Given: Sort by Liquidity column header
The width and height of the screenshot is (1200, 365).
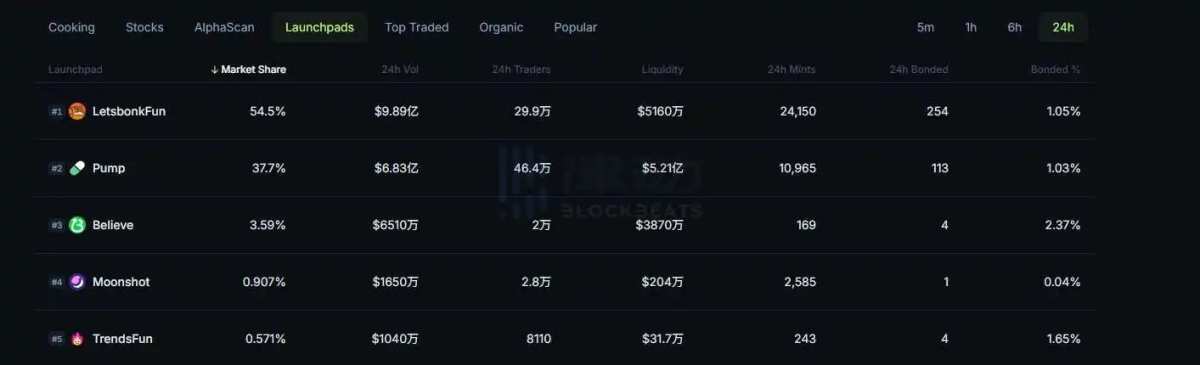Looking at the screenshot, I should click(663, 70).
